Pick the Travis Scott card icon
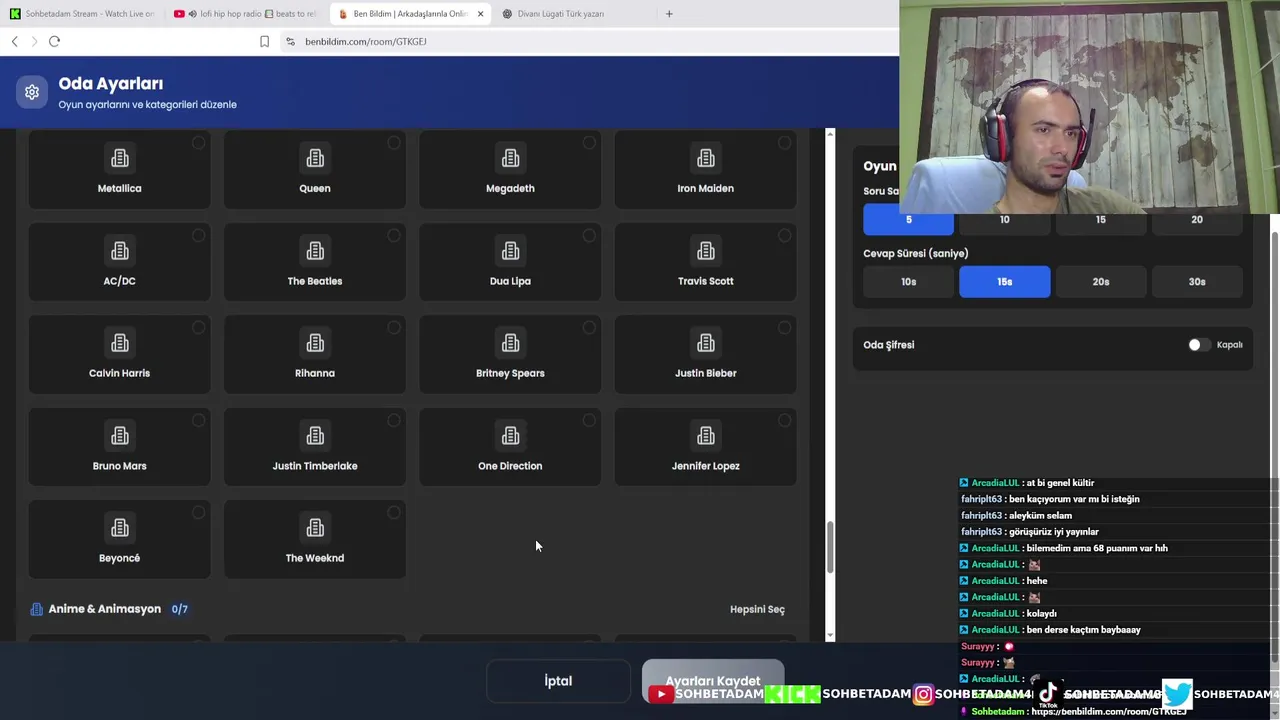 pyautogui.click(x=706, y=251)
